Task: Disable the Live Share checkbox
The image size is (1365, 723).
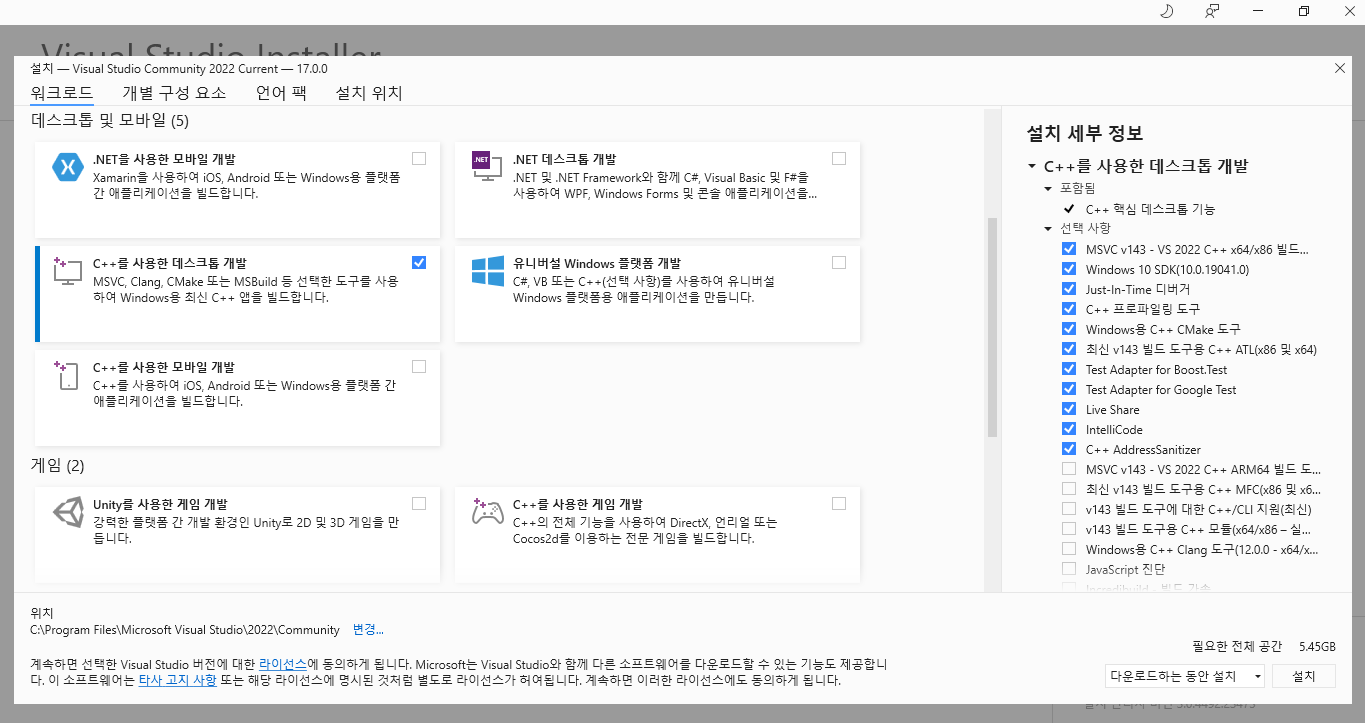Action: coord(1068,409)
